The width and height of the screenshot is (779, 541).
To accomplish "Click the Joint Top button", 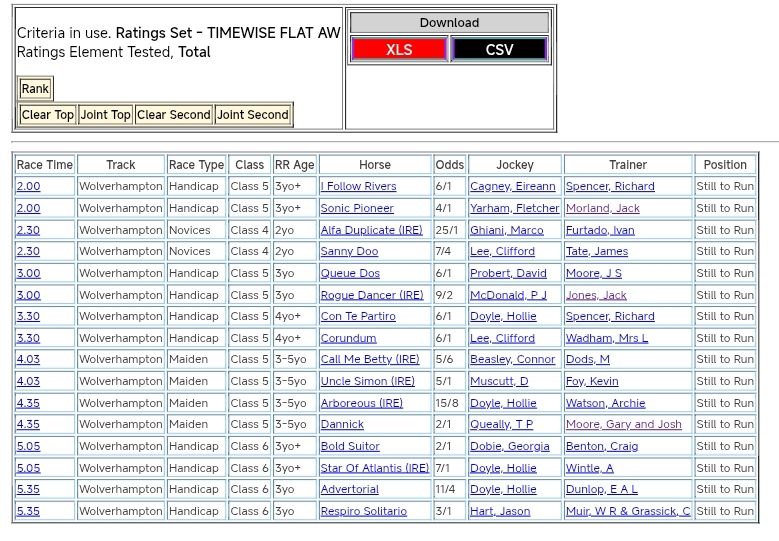I will point(106,115).
